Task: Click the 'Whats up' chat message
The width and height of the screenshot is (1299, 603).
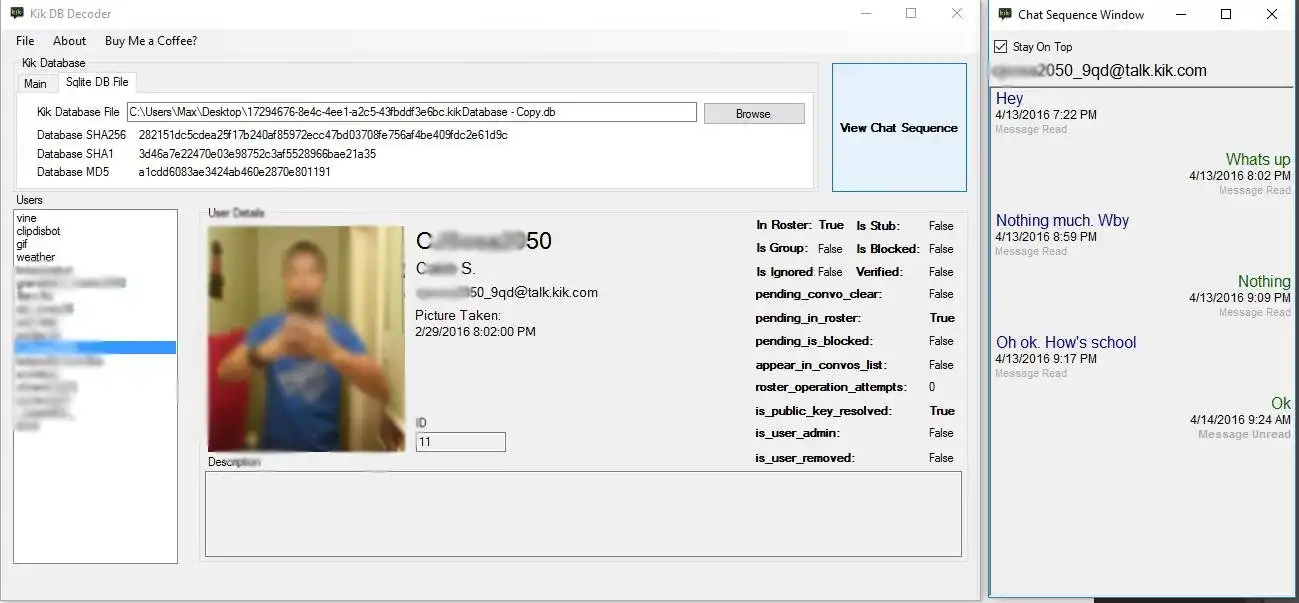Action: click(1258, 160)
